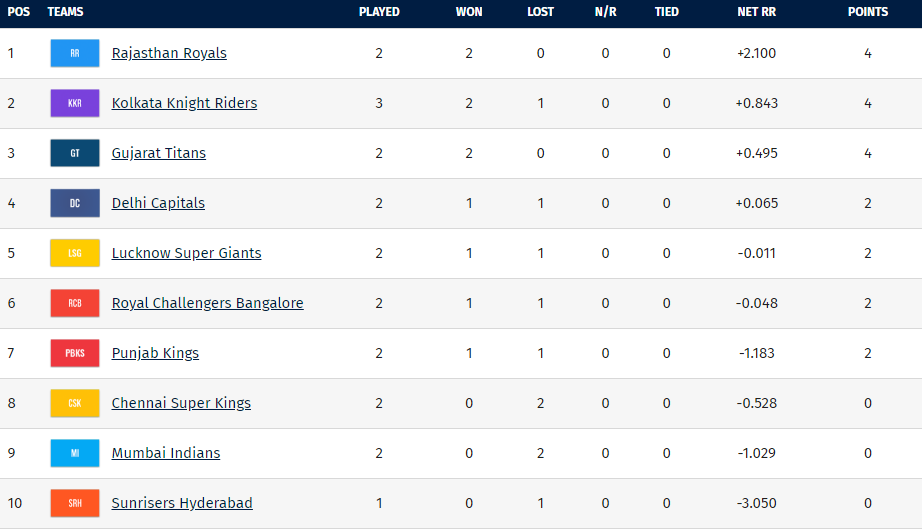Image resolution: width=923 pixels, height=530 pixels.
Task: Click the NET RR column header
Action: pyautogui.click(x=756, y=12)
